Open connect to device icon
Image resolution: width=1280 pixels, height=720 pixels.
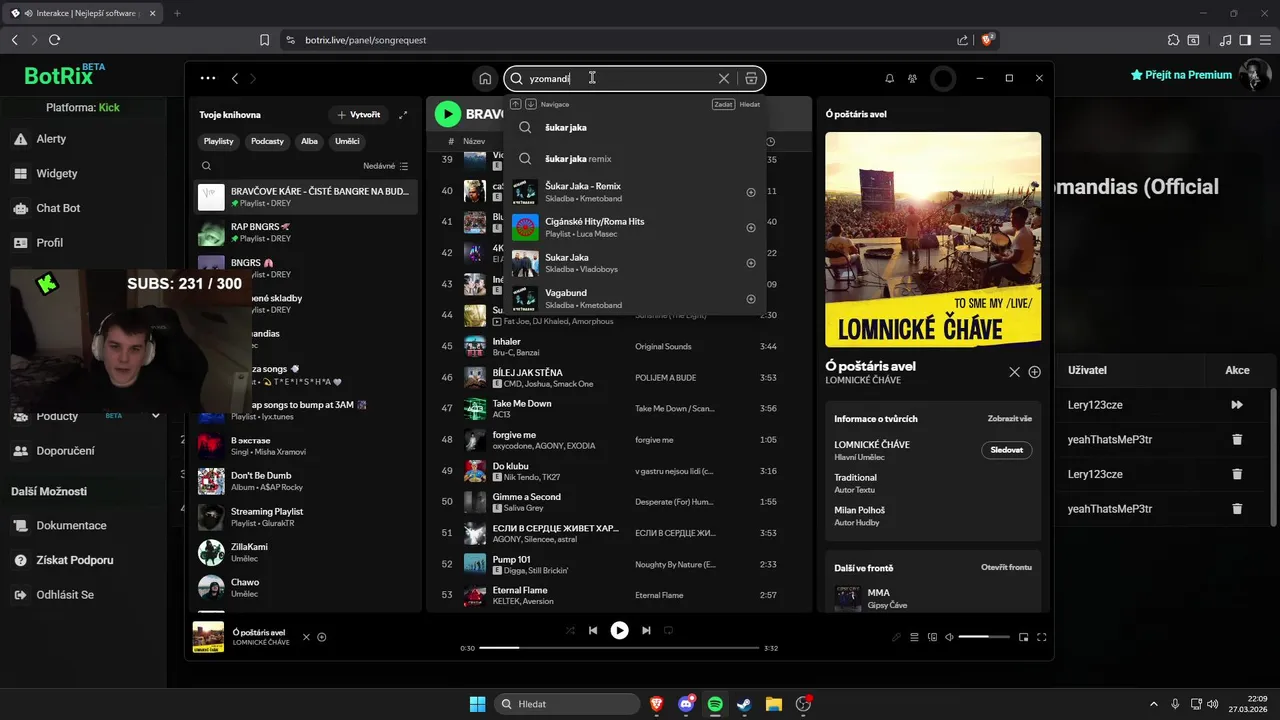click(932, 637)
